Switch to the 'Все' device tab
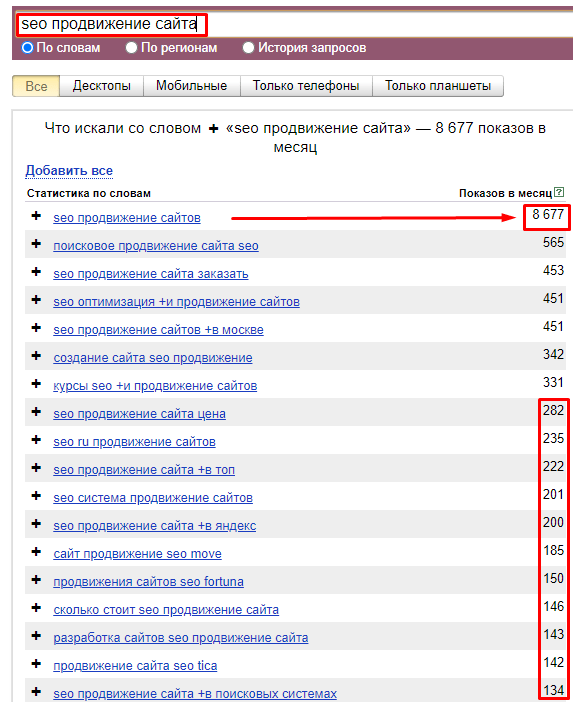573x702 pixels. [36, 86]
